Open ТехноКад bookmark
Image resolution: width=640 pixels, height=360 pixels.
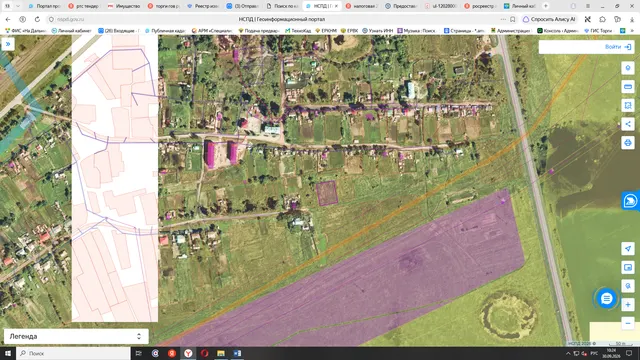(x=298, y=31)
